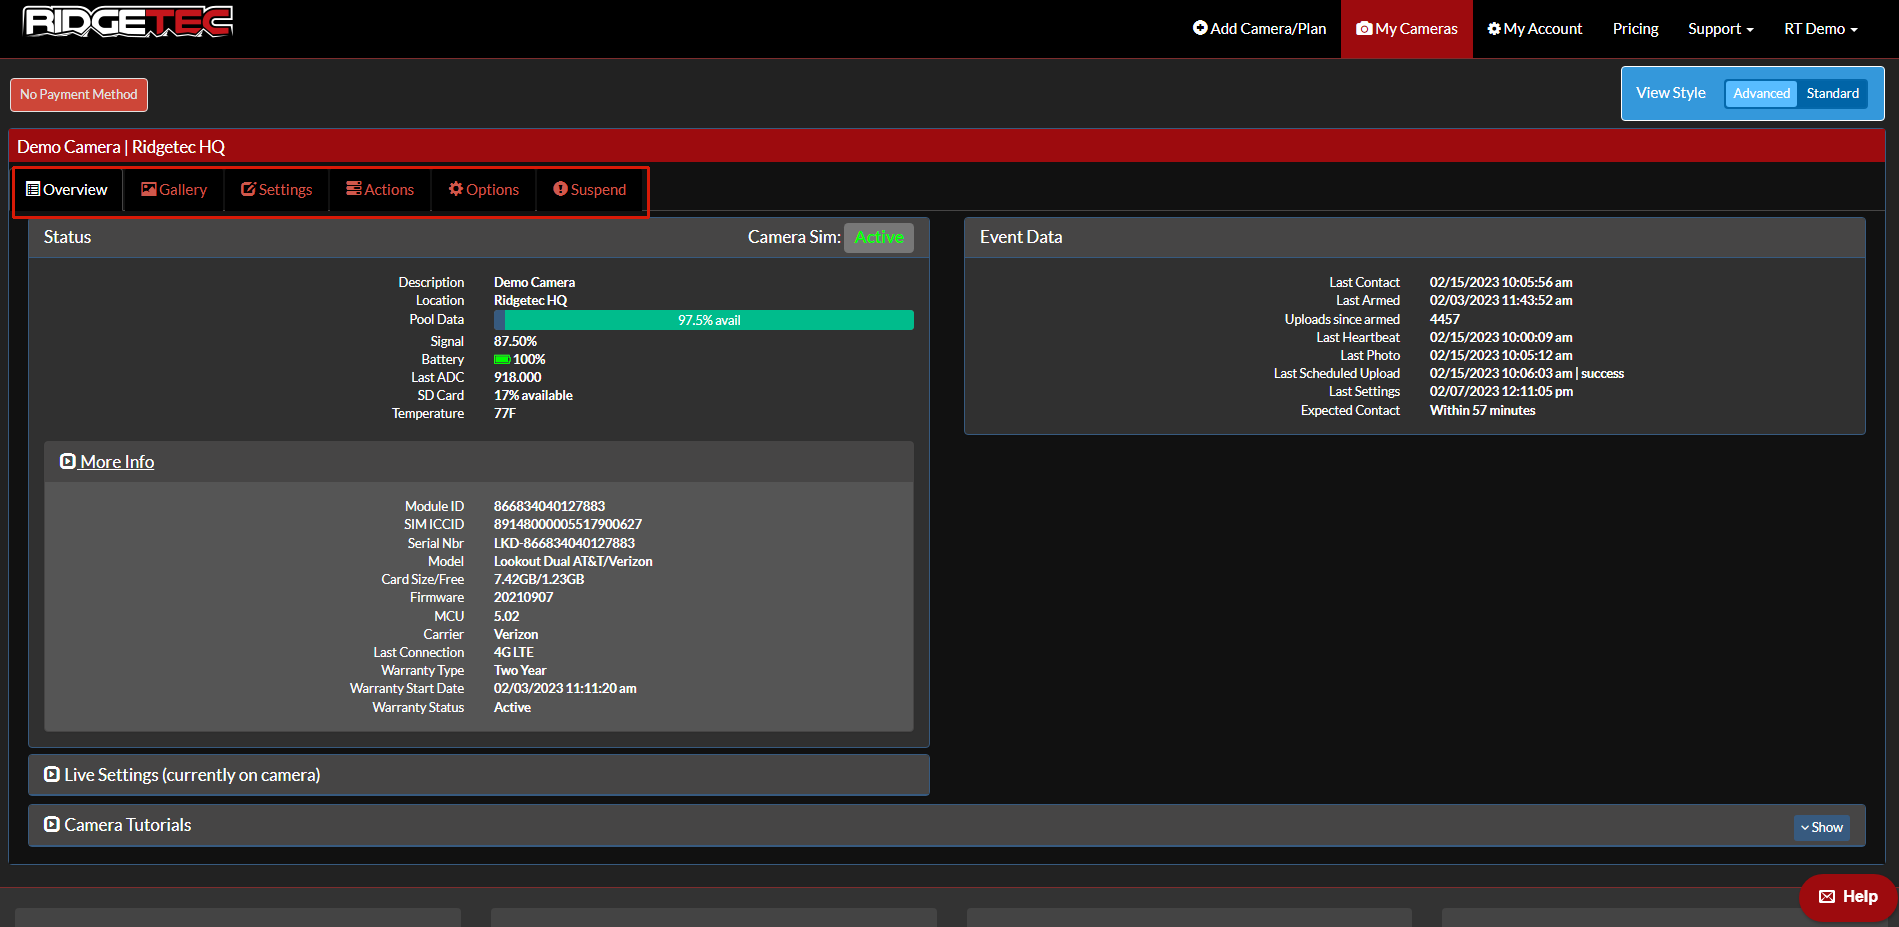
Task: Open the Actions tab
Action: (380, 190)
